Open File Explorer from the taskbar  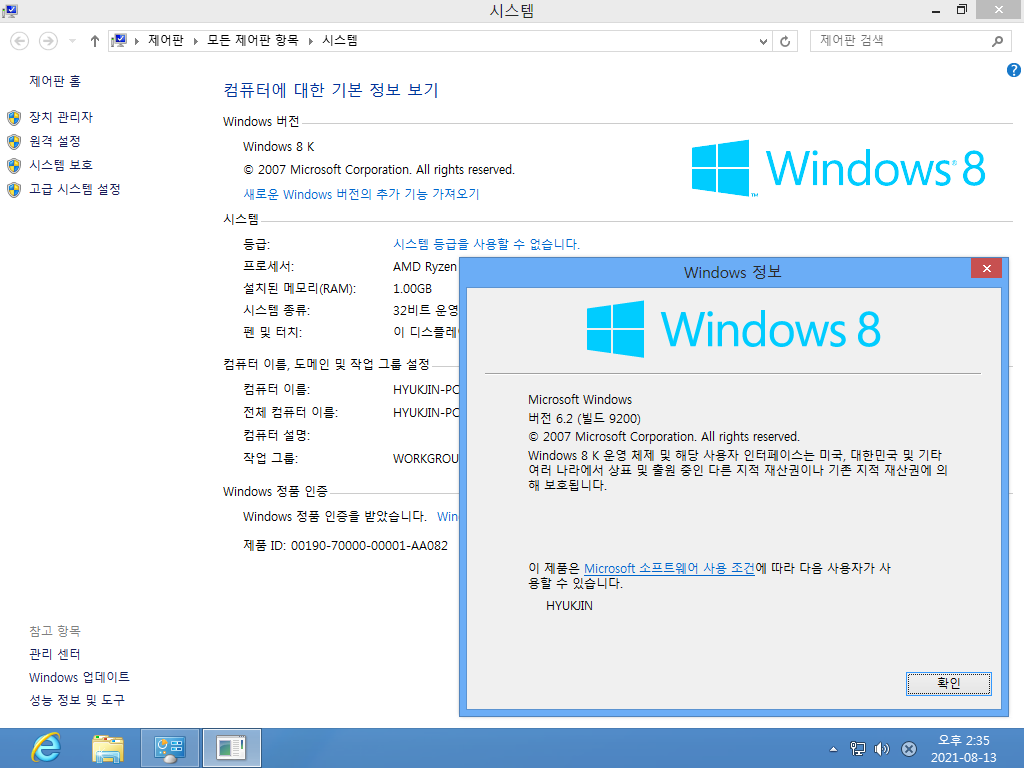[x=108, y=748]
